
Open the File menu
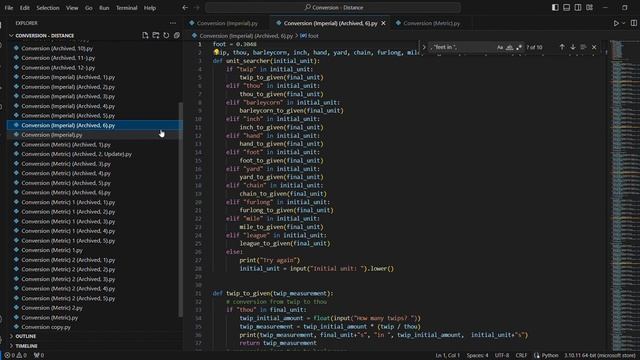pos(9,8)
